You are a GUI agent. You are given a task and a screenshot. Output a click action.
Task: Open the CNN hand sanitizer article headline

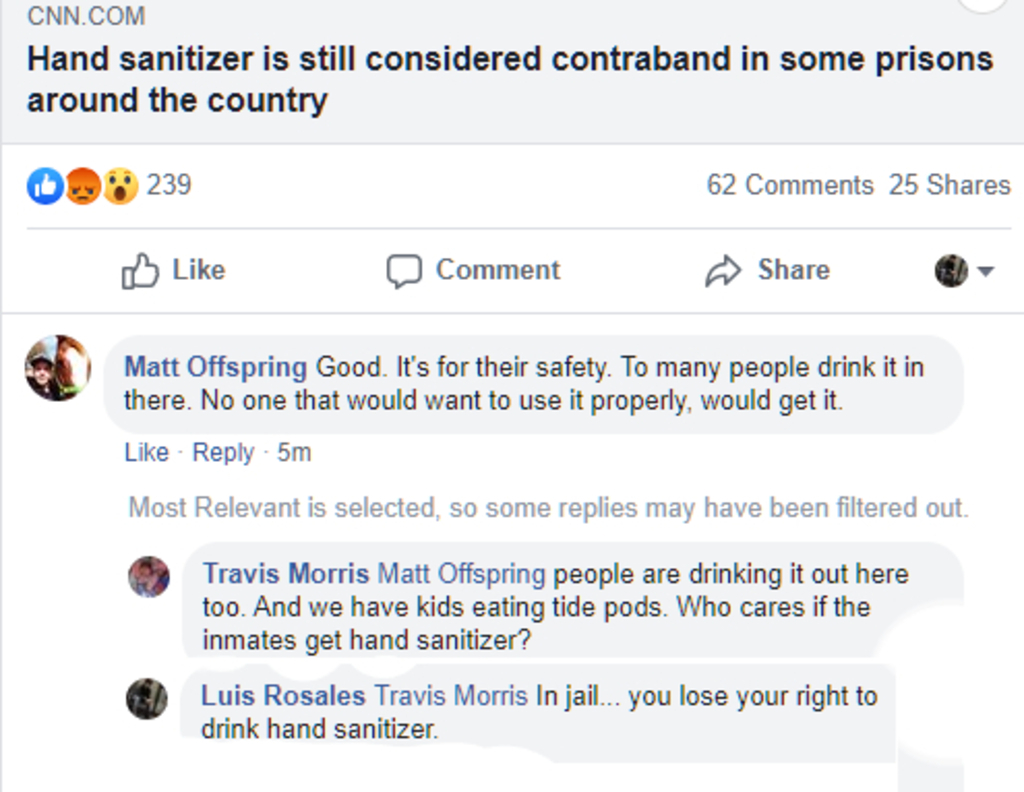[x=510, y=79]
